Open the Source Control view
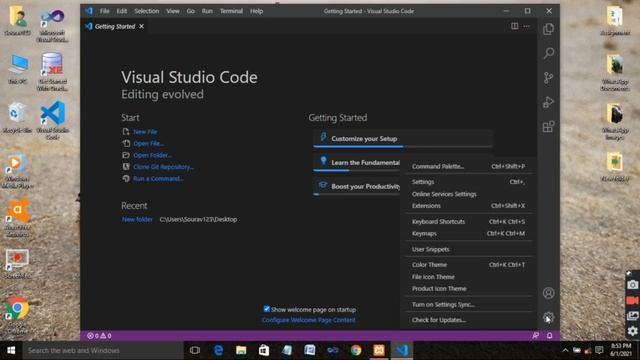This screenshot has height=360, width=640. 549,78
